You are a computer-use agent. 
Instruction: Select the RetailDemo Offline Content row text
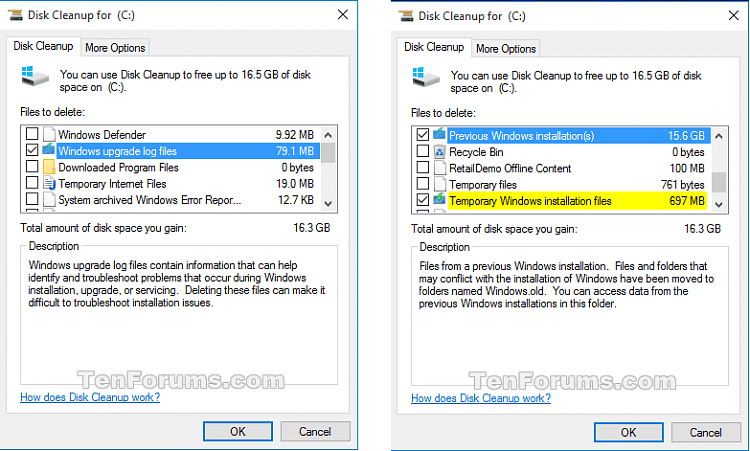click(510, 168)
